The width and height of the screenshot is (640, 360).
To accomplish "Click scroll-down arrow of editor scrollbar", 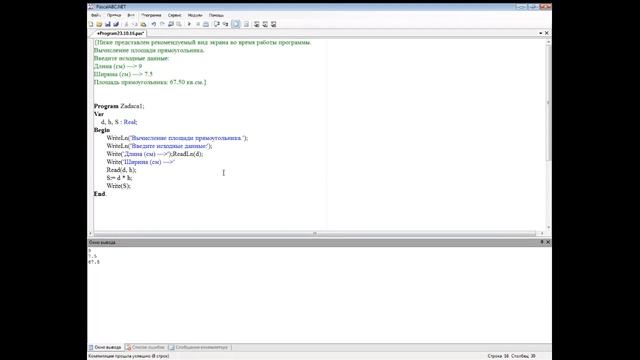I will click(548, 227).
